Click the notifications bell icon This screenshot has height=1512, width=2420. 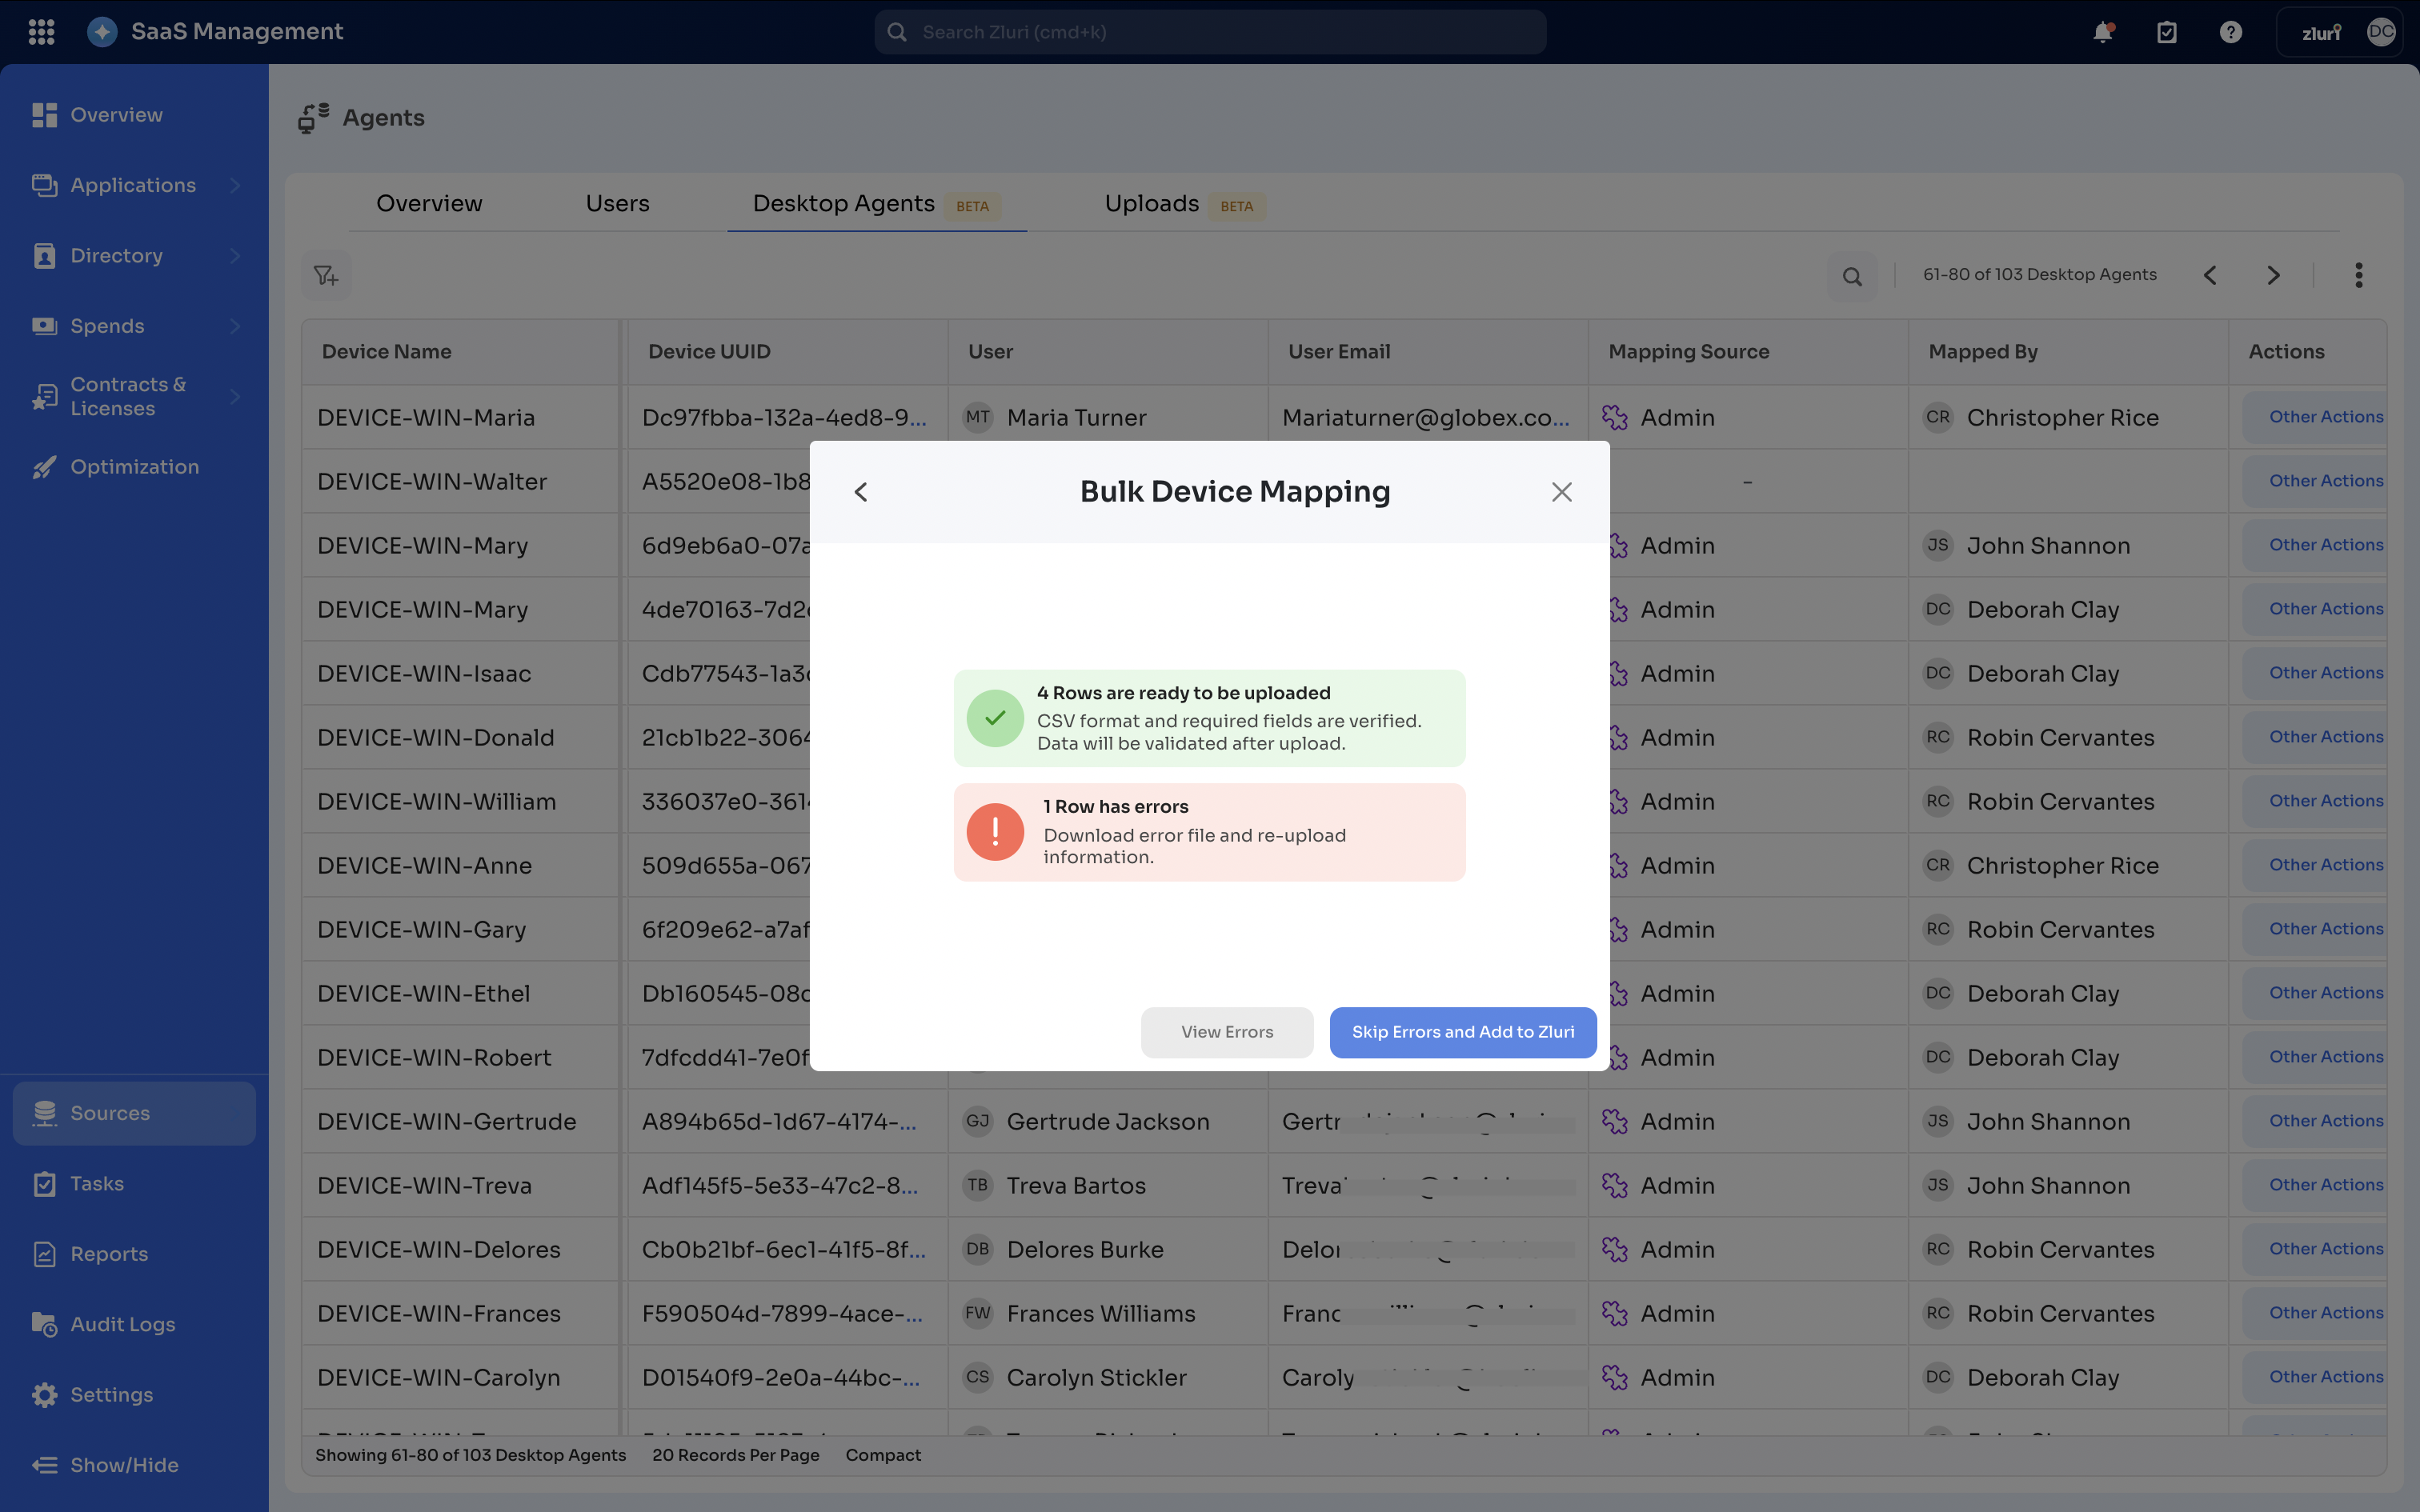click(2103, 32)
